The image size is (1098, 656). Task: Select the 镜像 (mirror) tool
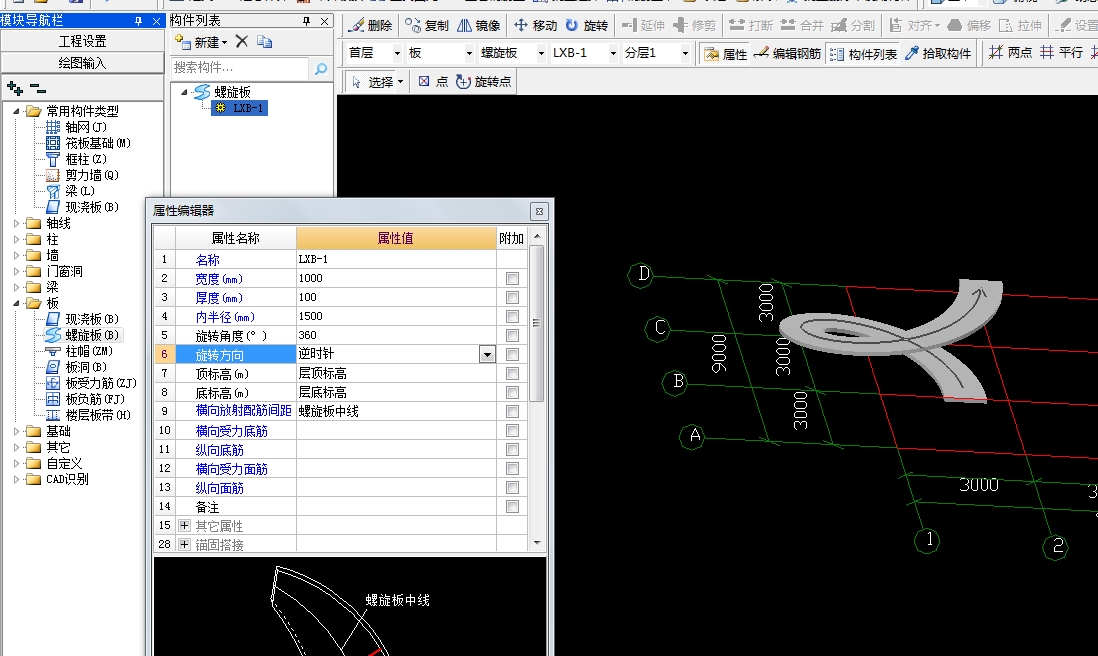(479, 25)
